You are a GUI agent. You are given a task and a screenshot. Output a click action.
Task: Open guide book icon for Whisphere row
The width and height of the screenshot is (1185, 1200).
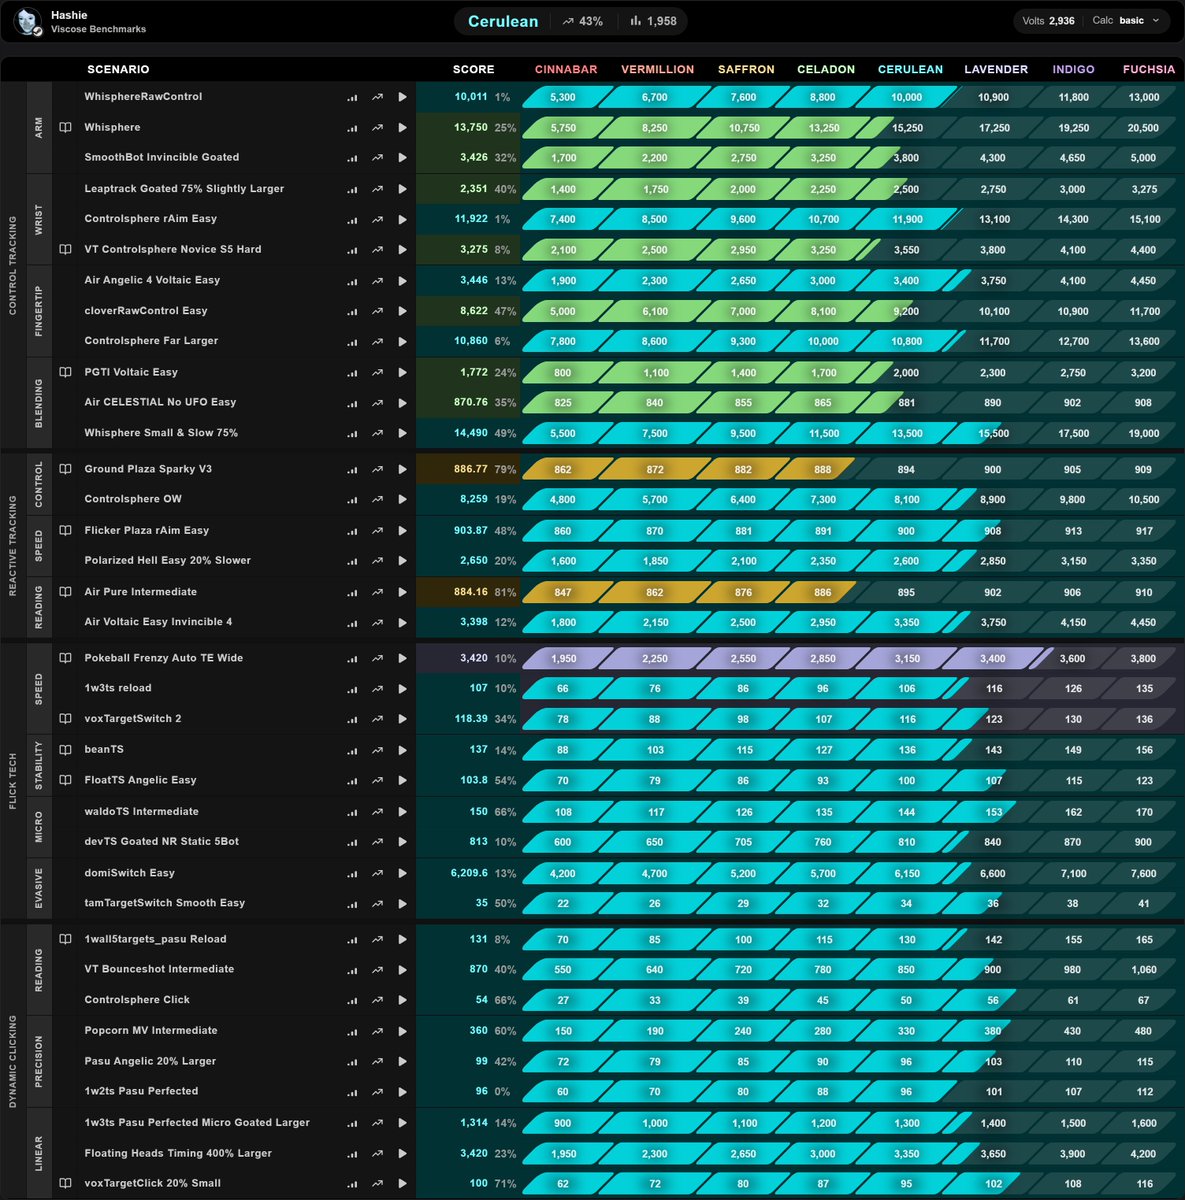click(x=65, y=128)
